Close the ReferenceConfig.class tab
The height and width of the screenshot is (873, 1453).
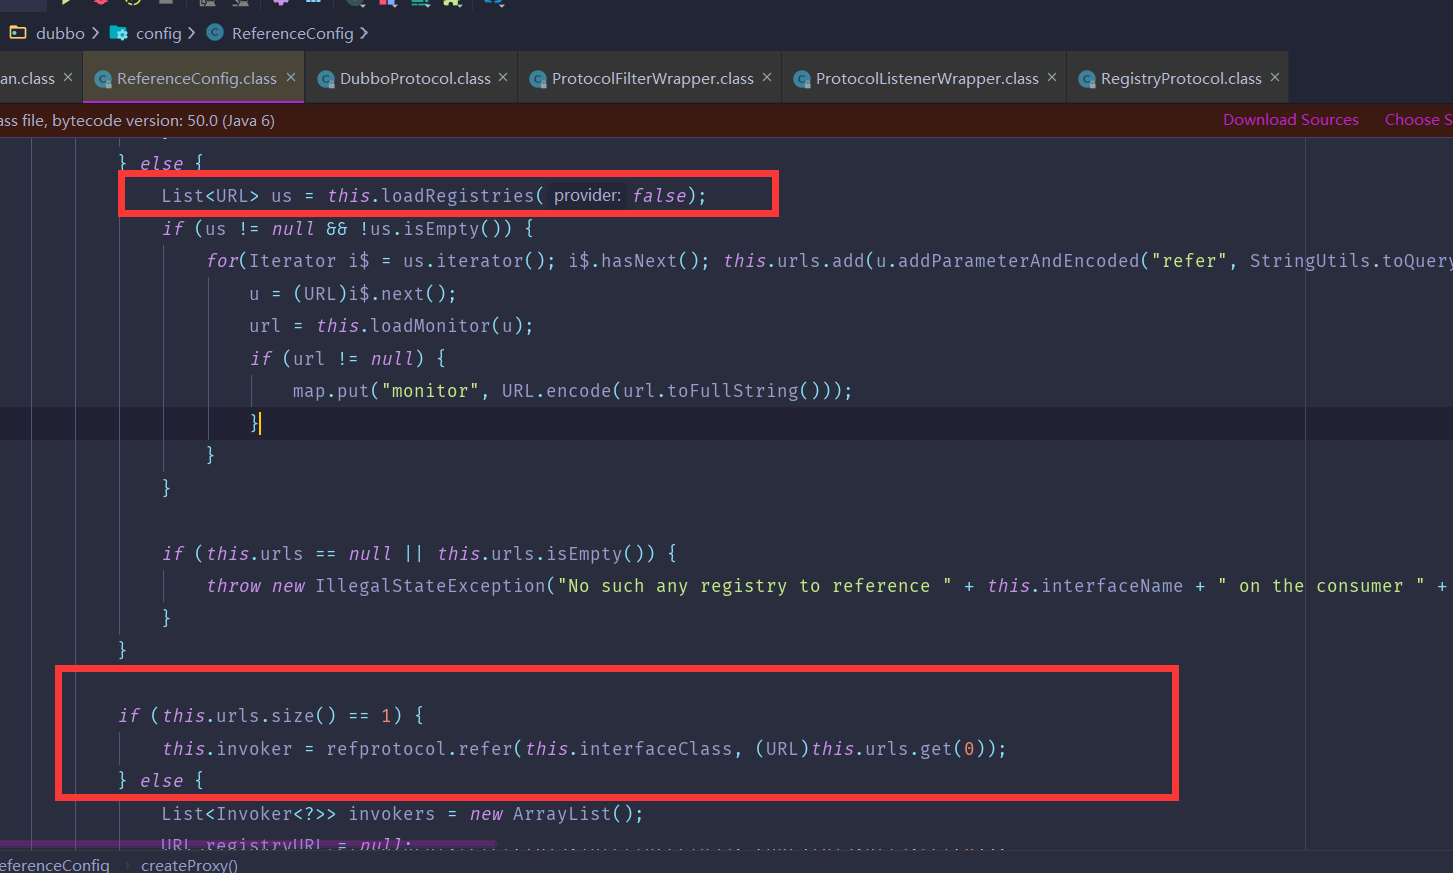[291, 77]
